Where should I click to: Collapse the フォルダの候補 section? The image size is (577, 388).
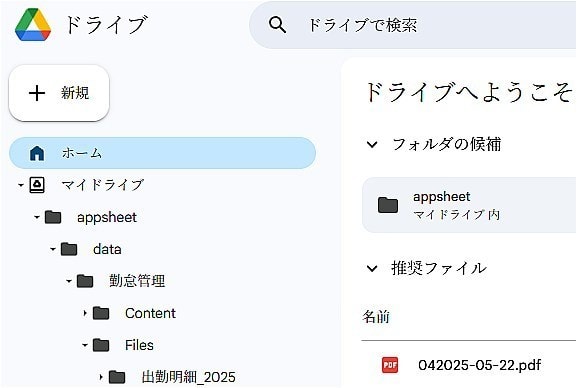point(372,144)
